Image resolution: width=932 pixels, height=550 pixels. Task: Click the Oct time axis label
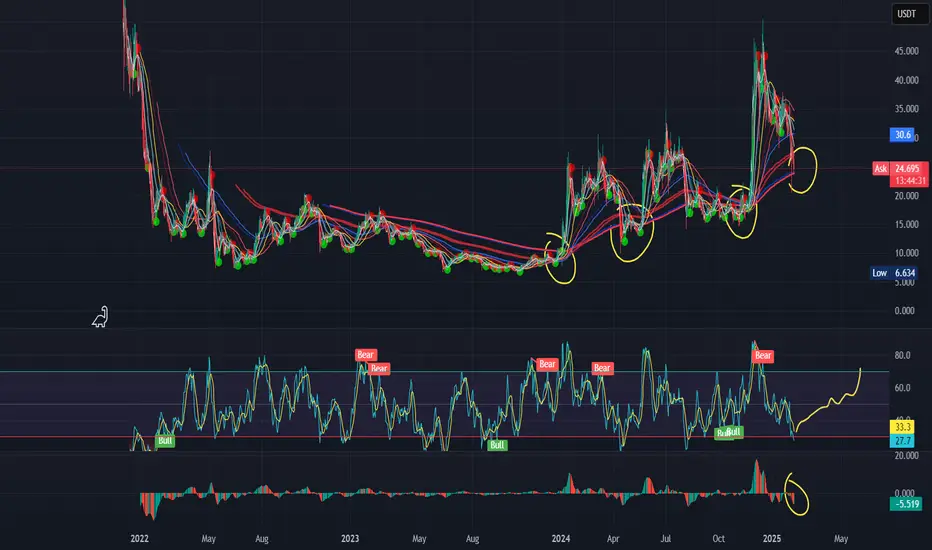point(718,539)
